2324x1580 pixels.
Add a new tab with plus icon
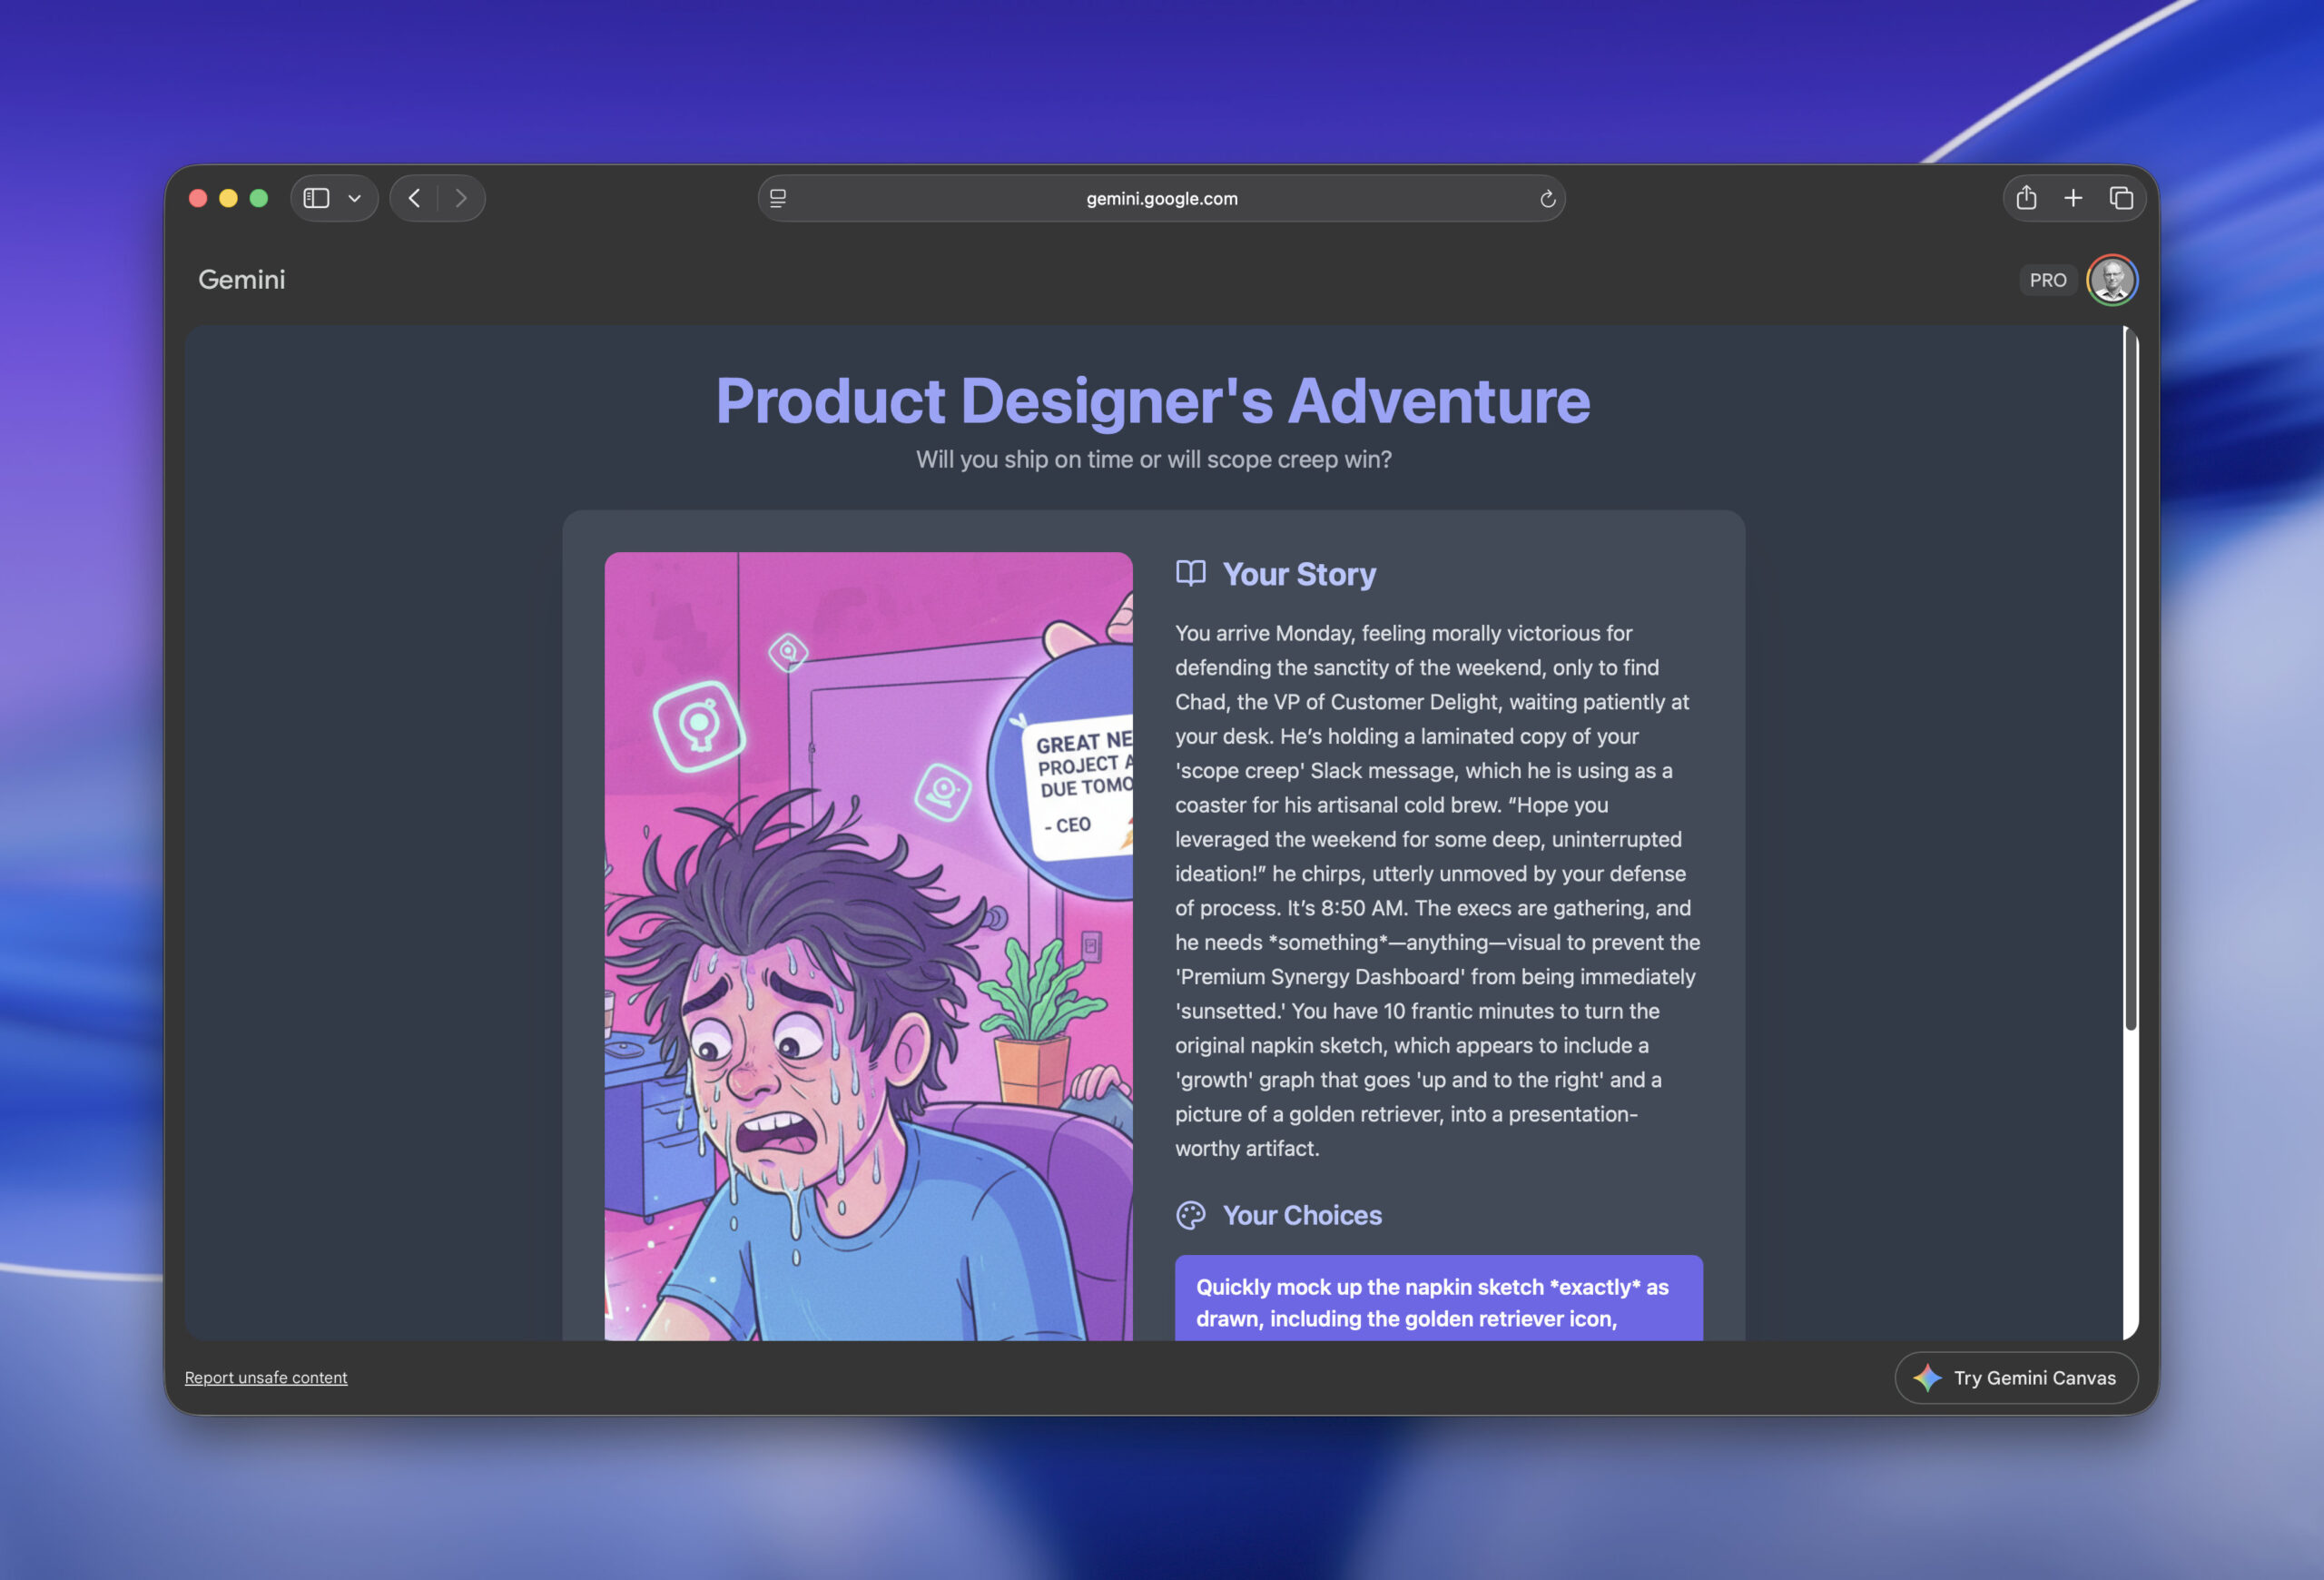point(2073,198)
